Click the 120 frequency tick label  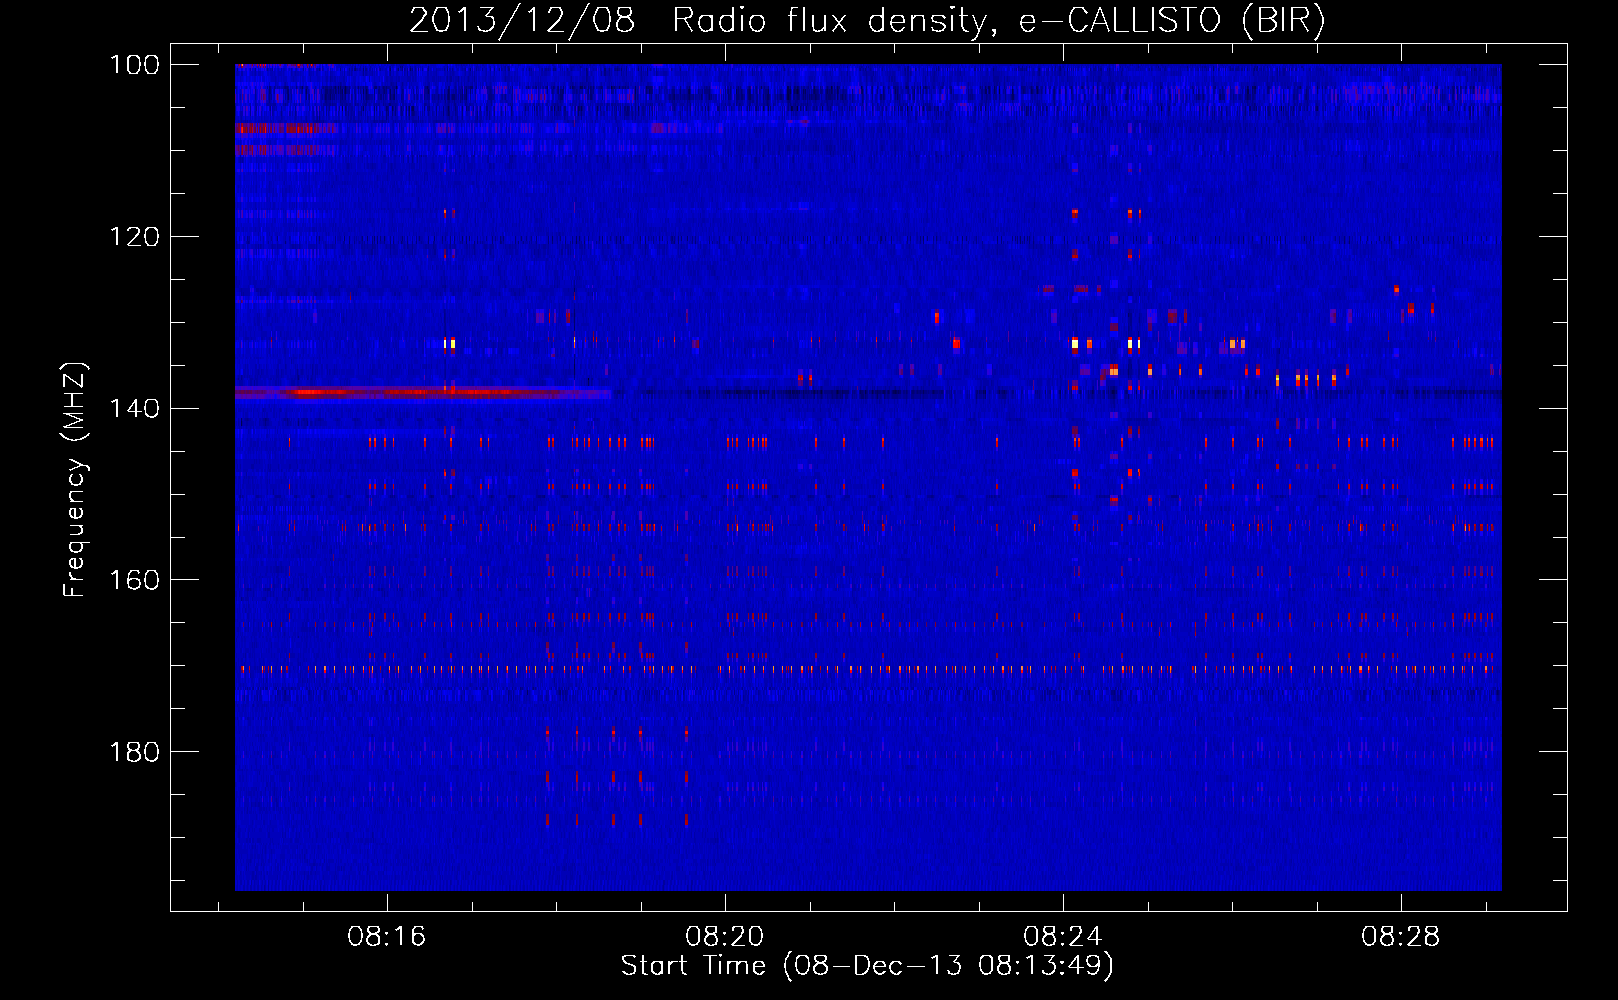point(133,237)
